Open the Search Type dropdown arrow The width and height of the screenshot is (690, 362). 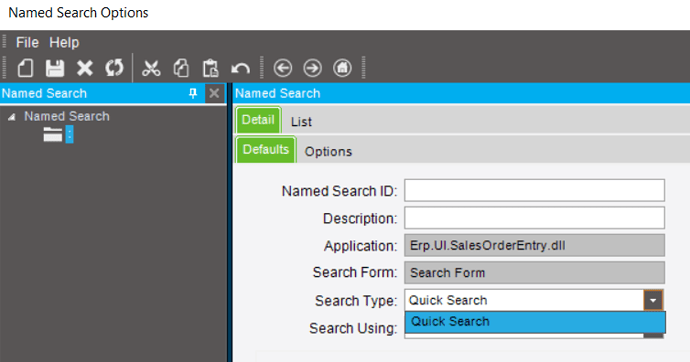[x=653, y=301]
